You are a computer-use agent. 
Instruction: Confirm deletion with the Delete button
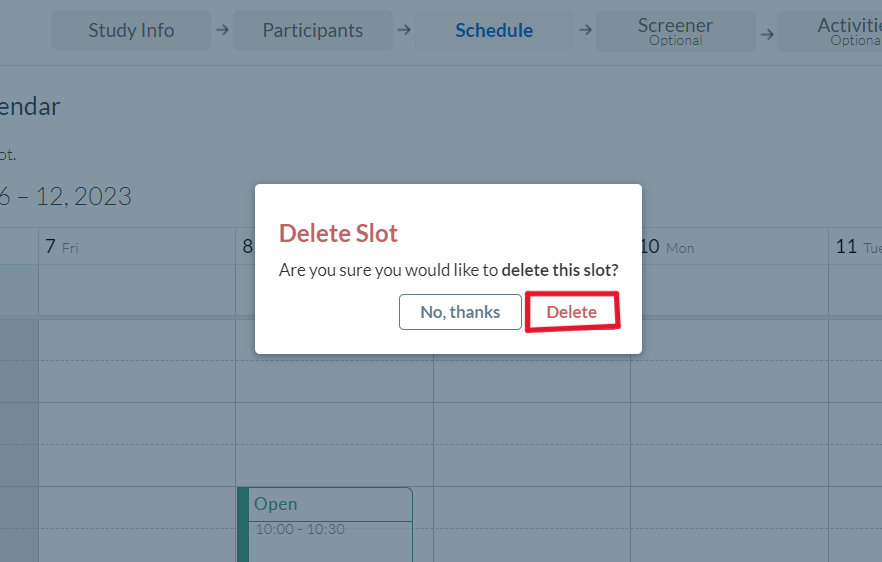(x=572, y=312)
